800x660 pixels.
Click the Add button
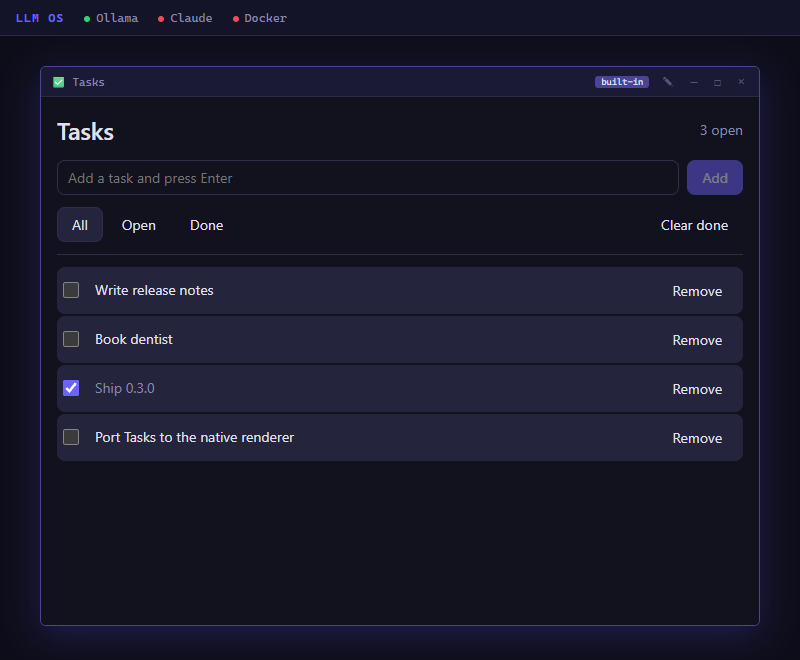coord(715,177)
